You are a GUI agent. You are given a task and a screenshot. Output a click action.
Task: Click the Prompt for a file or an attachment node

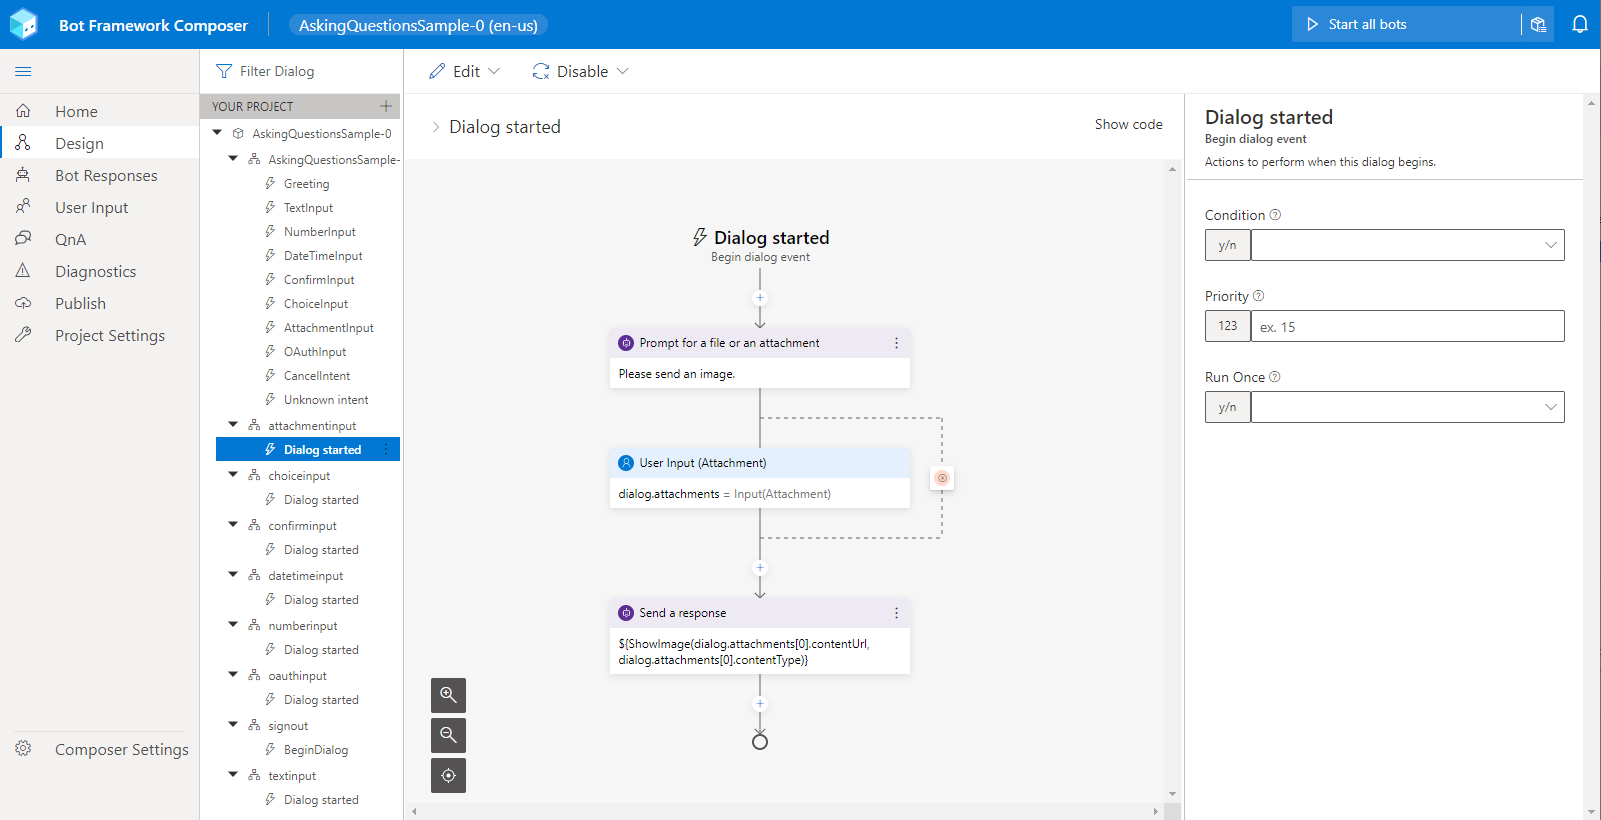(x=760, y=358)
